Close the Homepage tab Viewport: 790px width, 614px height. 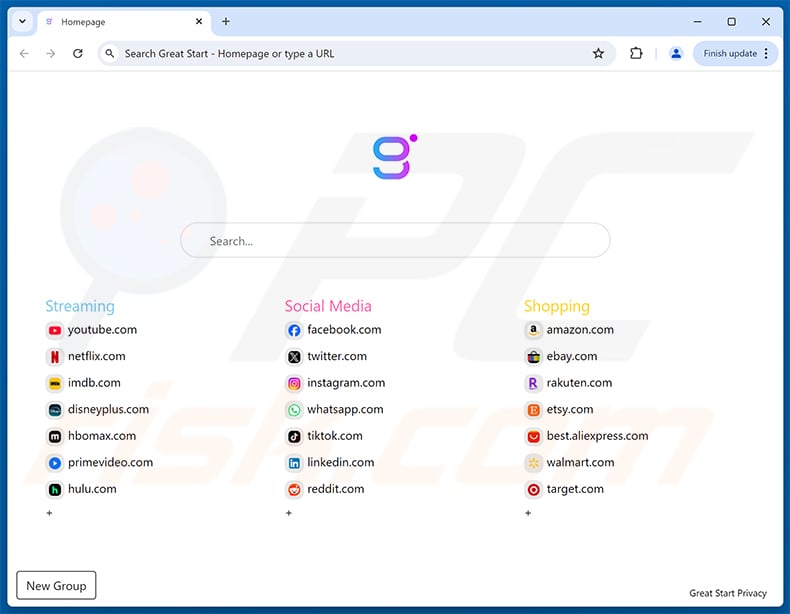(199, 22)
